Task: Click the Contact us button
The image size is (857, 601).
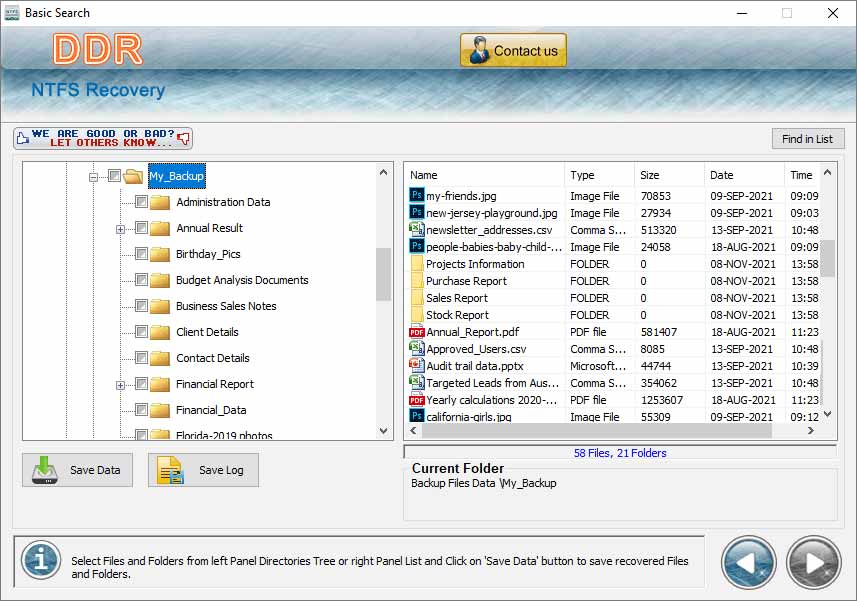Action: pyautogui.click(x=513, y=50)
